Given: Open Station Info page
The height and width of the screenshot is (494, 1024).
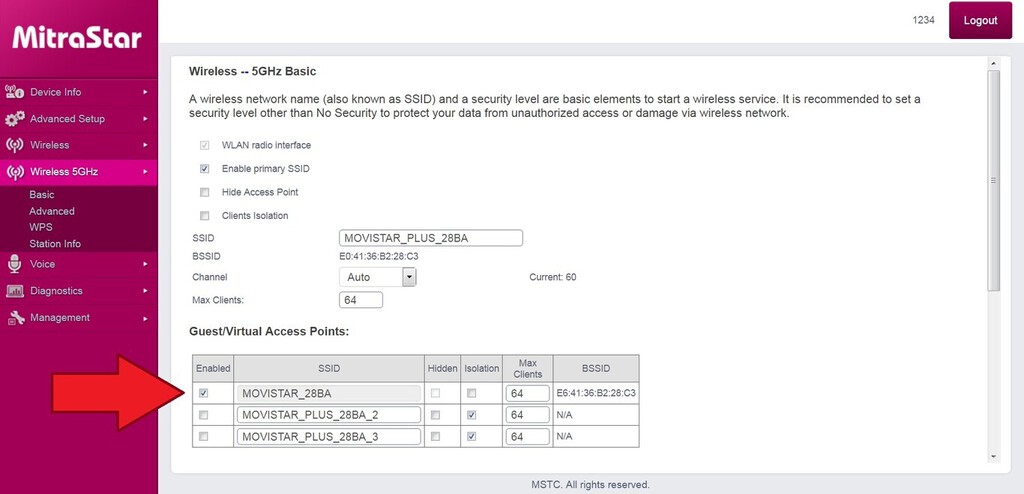Looking at the screenshot, I should coord(55,244).
